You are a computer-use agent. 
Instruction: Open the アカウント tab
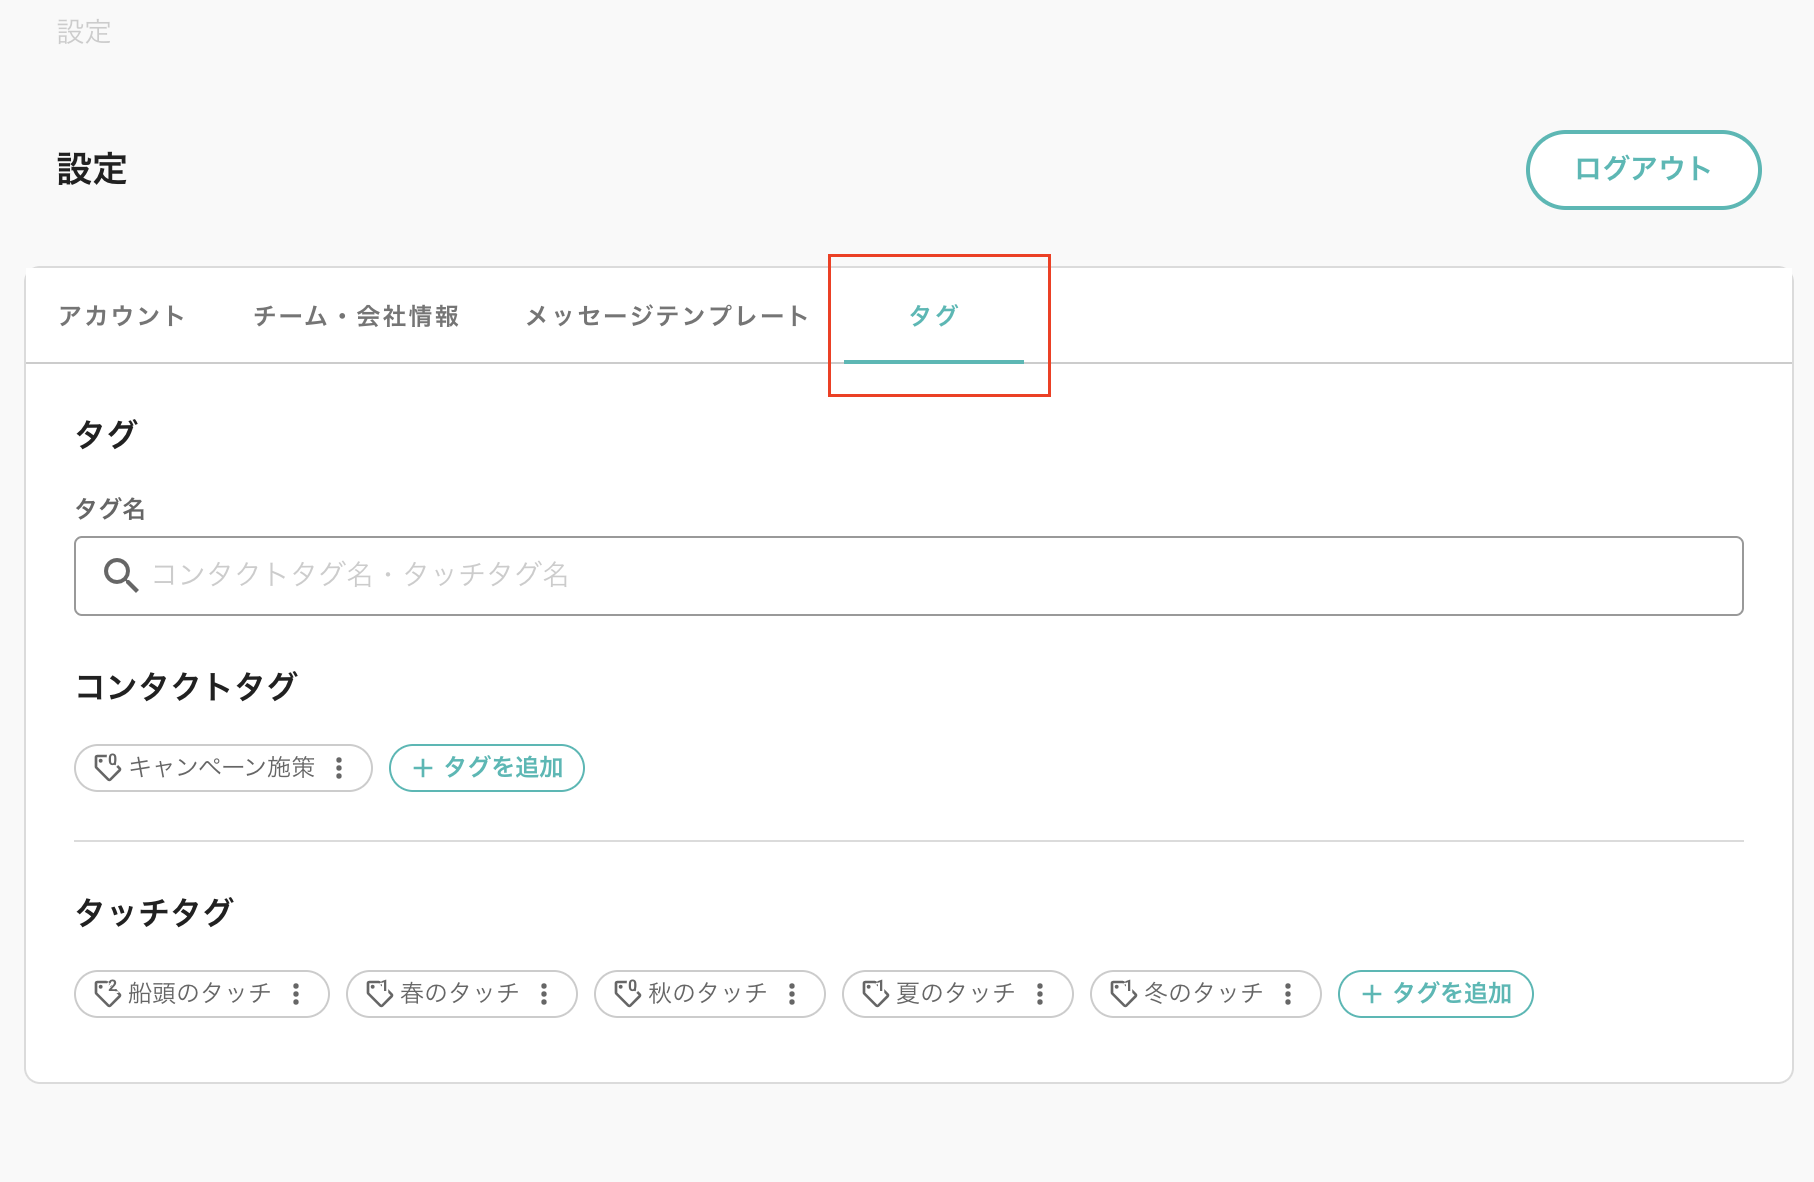pyautogui.click(x=121, y=316)
